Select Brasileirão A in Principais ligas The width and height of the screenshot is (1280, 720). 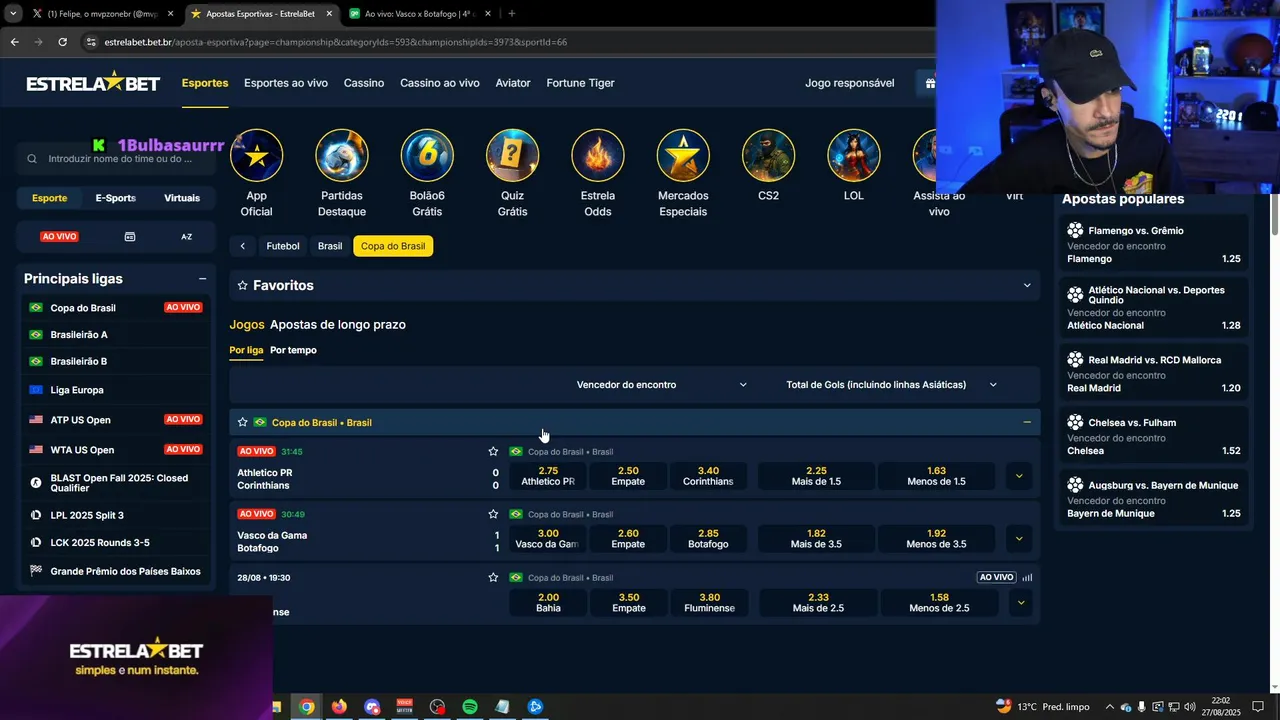[x=116, y=335]
